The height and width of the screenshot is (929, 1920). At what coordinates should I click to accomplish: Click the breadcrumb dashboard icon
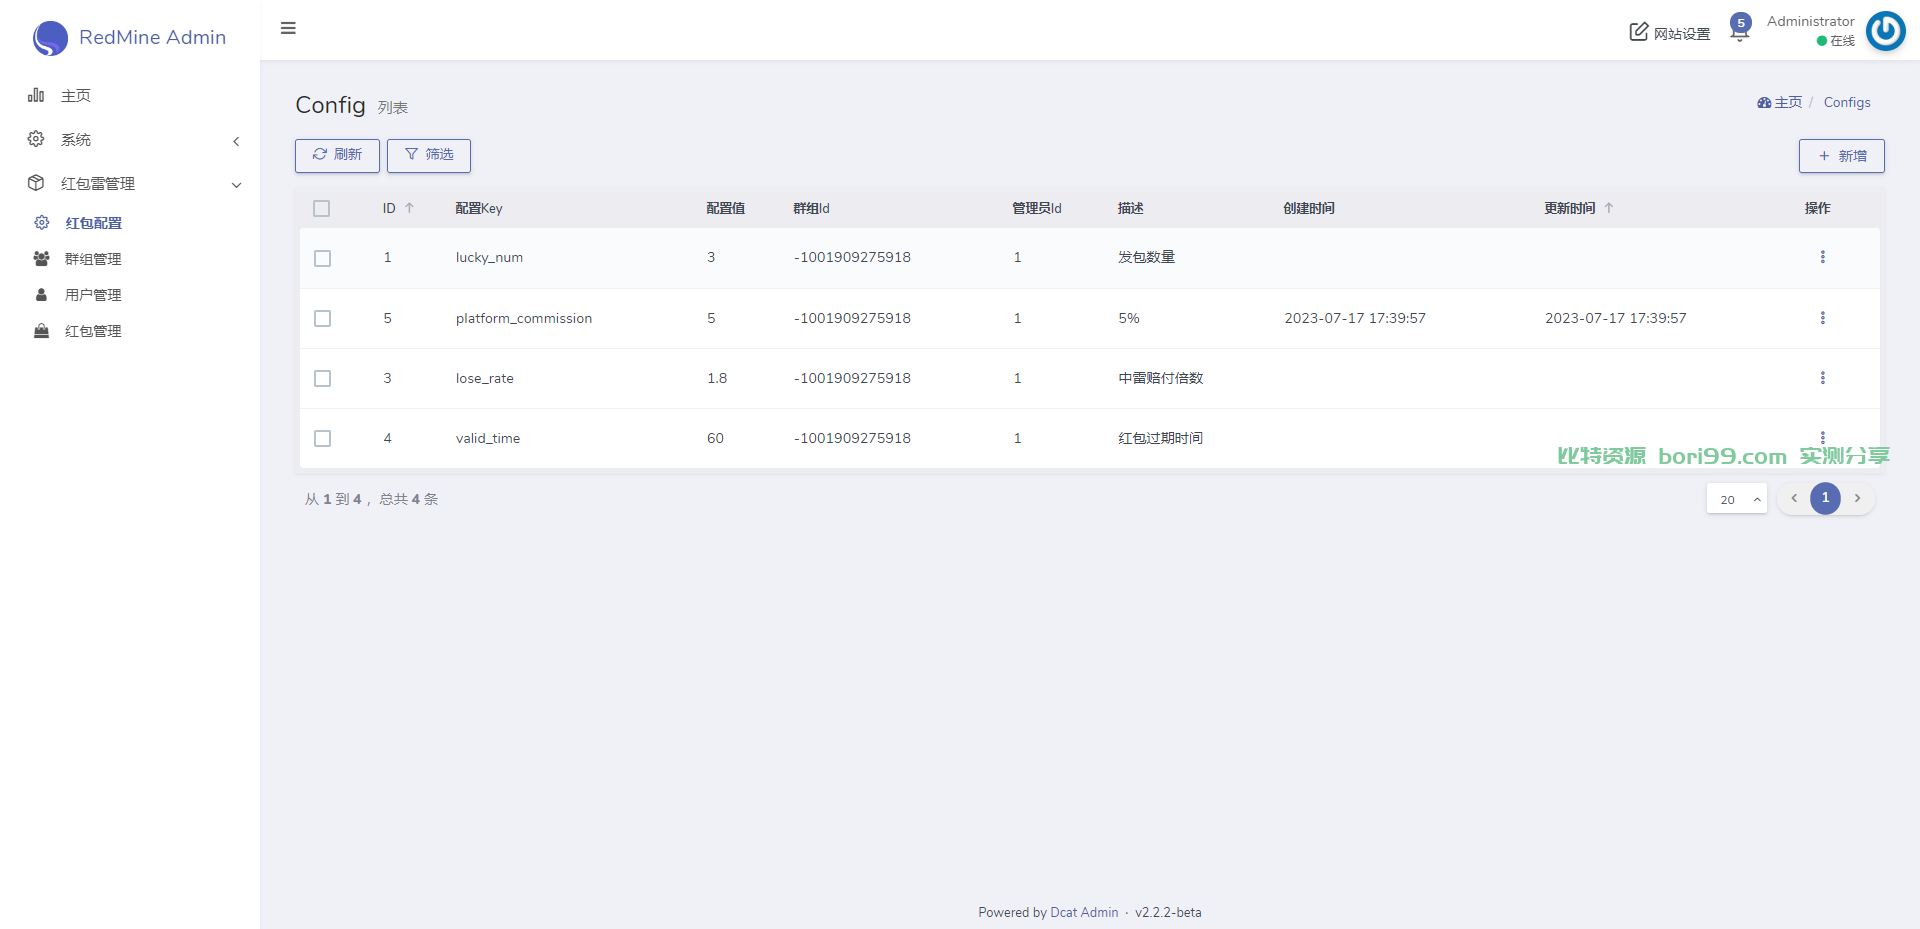click(1764, 102)
